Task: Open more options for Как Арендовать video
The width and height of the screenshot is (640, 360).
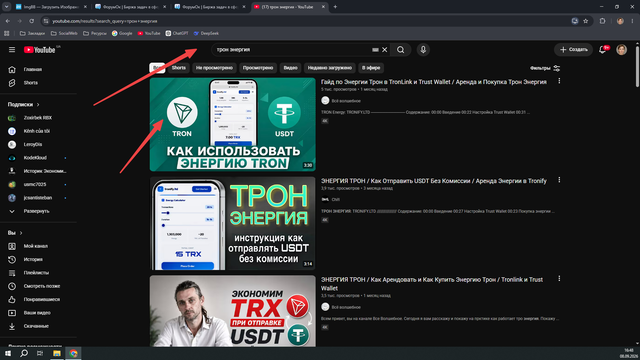Action: [559, 279]
